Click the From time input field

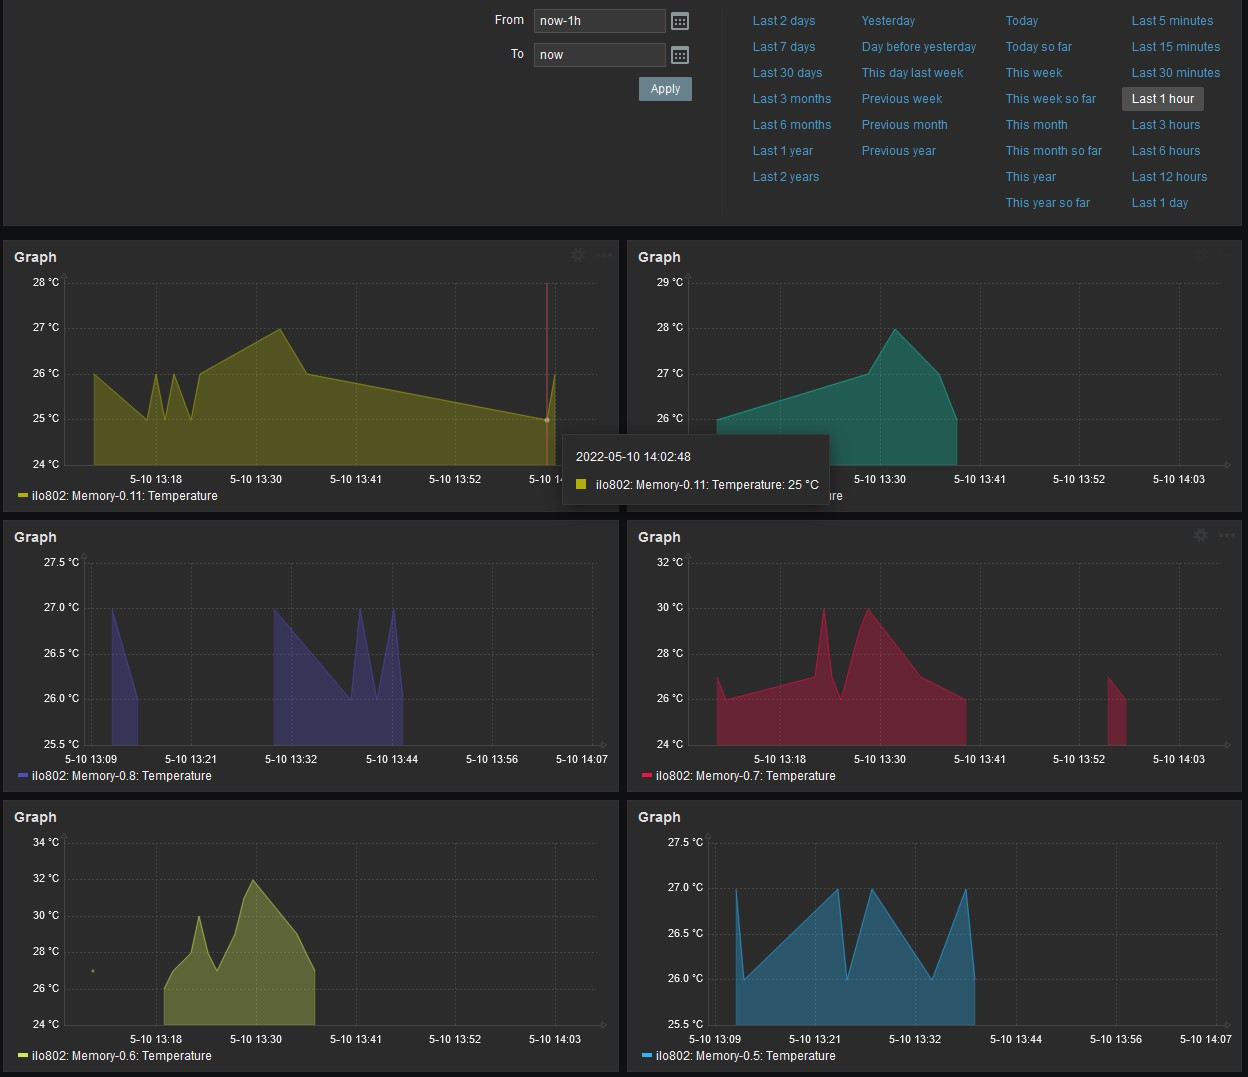tap(598, 21)
